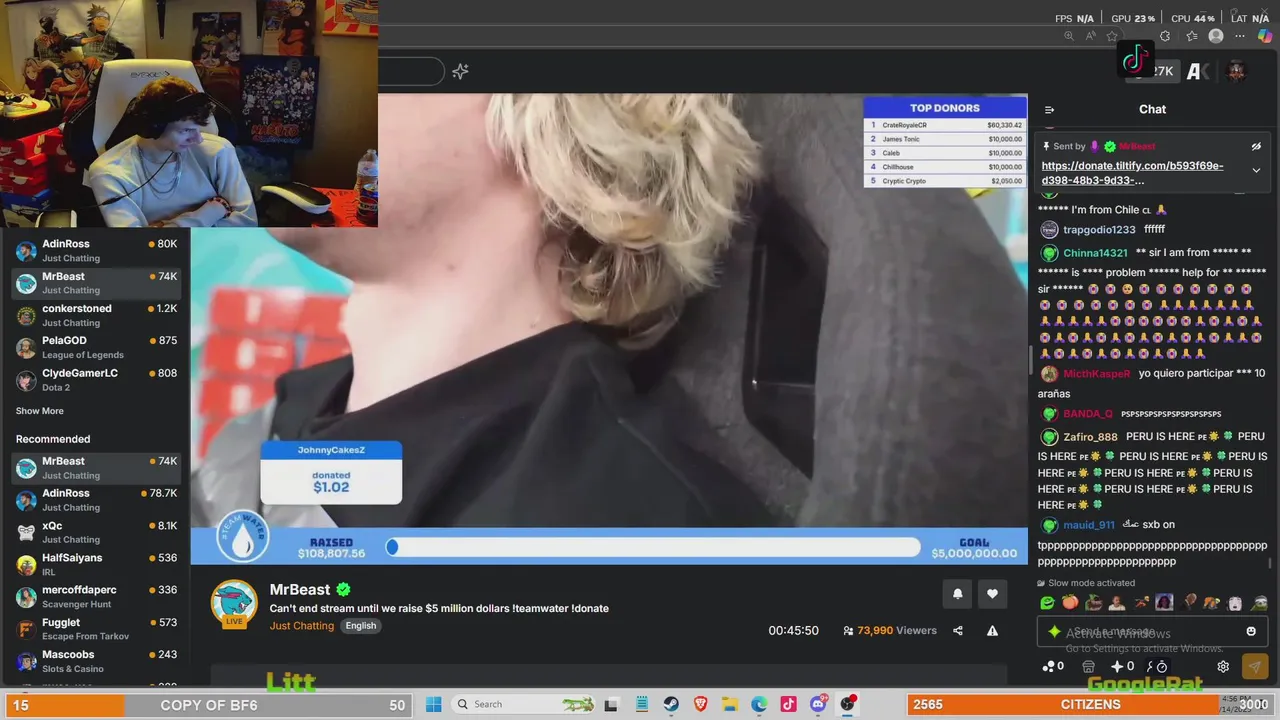Open xQc channel in Recommended

coord(95,532)
